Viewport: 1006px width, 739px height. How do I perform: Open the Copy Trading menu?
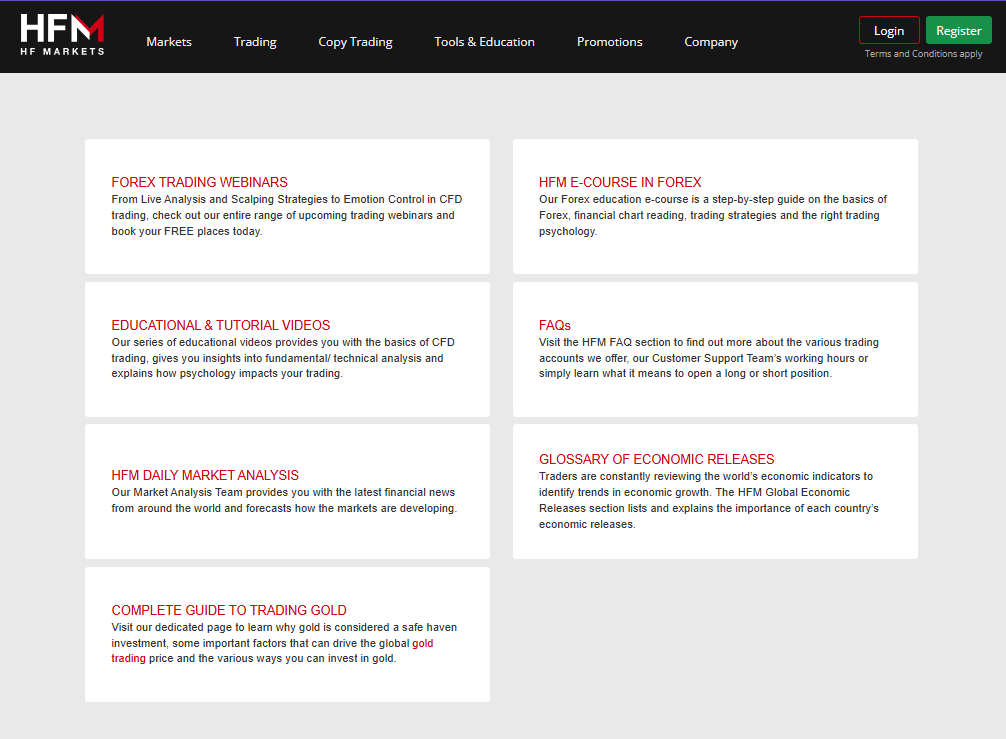click(x=355, y=42)
